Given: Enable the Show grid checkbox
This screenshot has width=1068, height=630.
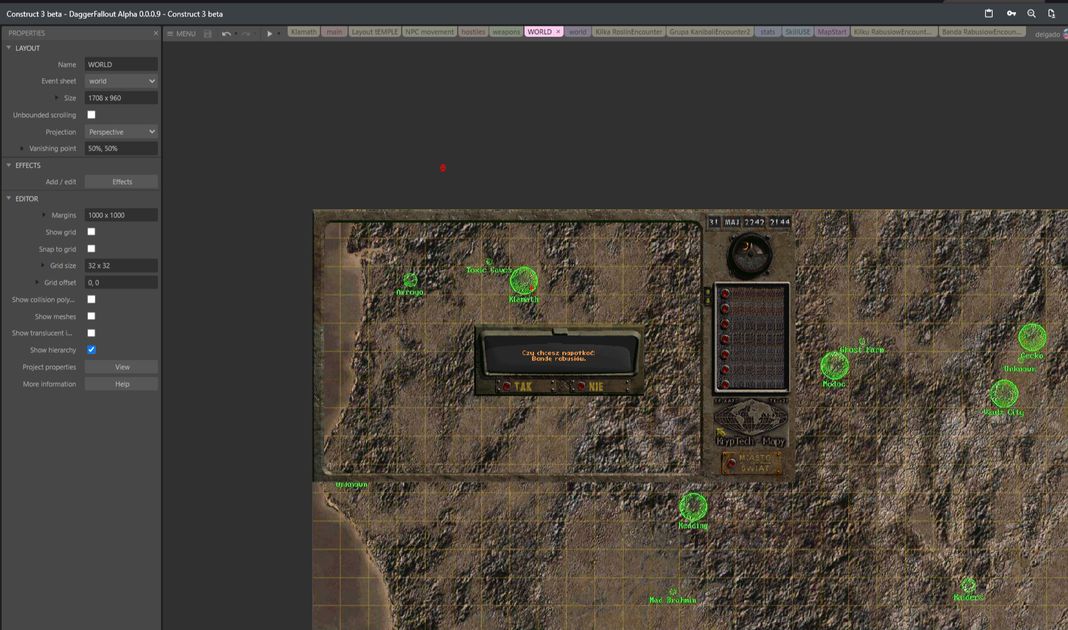Looking at the screenshot, I should pos(91,232).
